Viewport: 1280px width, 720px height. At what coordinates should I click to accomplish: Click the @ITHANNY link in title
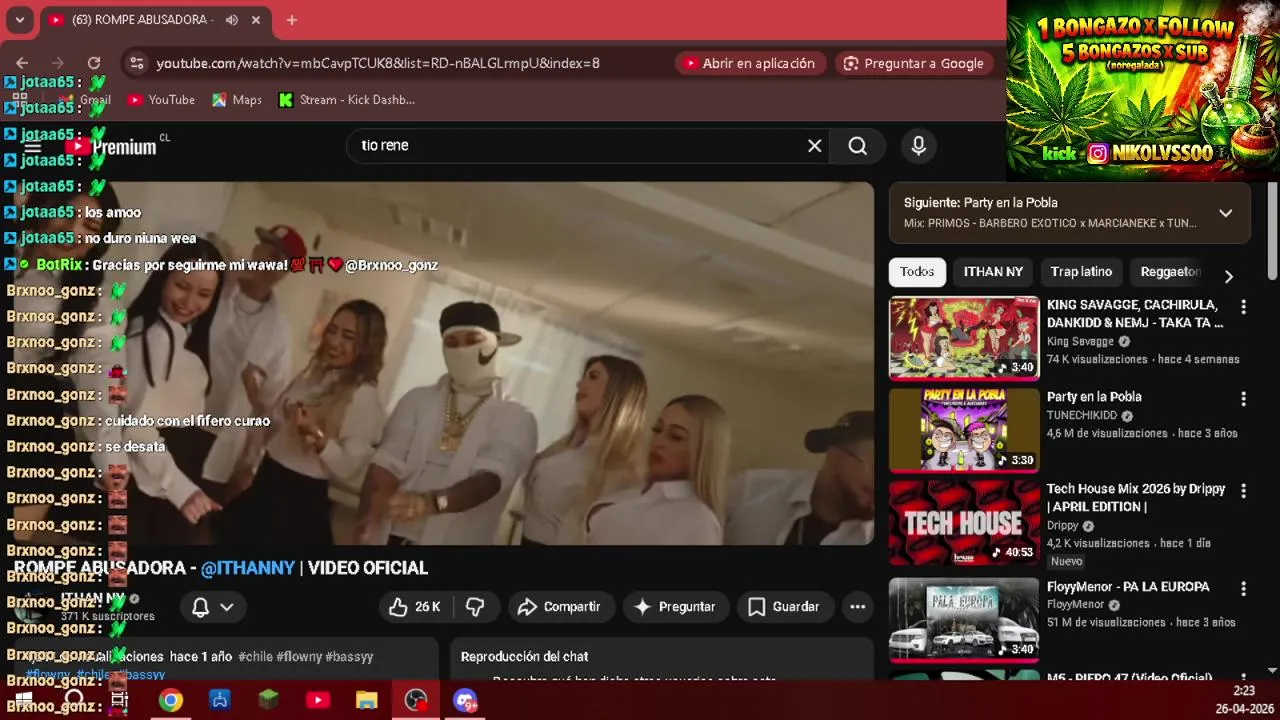[248, 568]
